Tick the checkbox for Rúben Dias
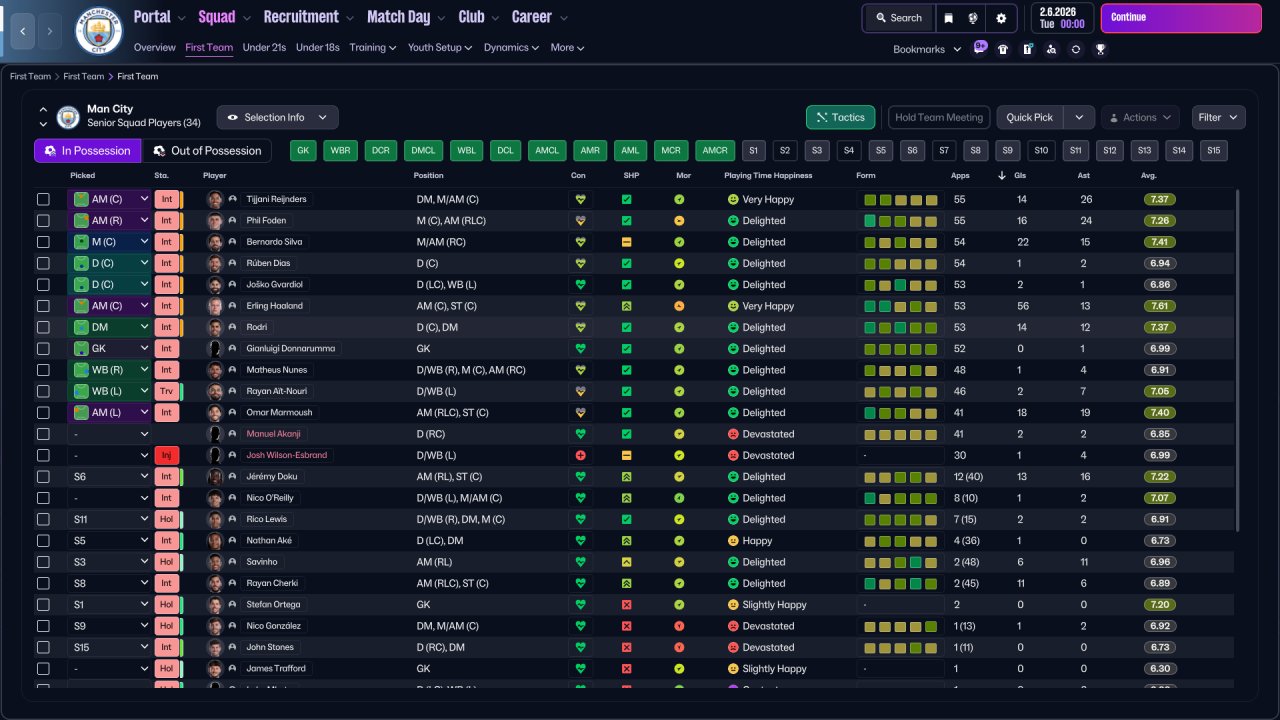This screenshot has height=720, width=1280. click(x=43, y=263)
